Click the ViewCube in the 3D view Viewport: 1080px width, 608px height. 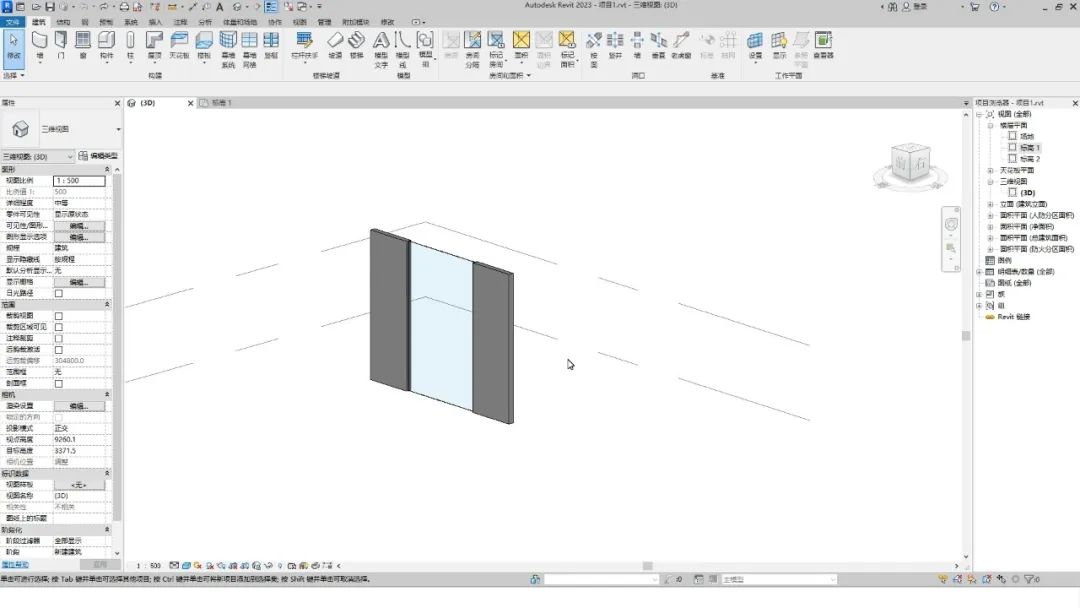pos(910,164)
